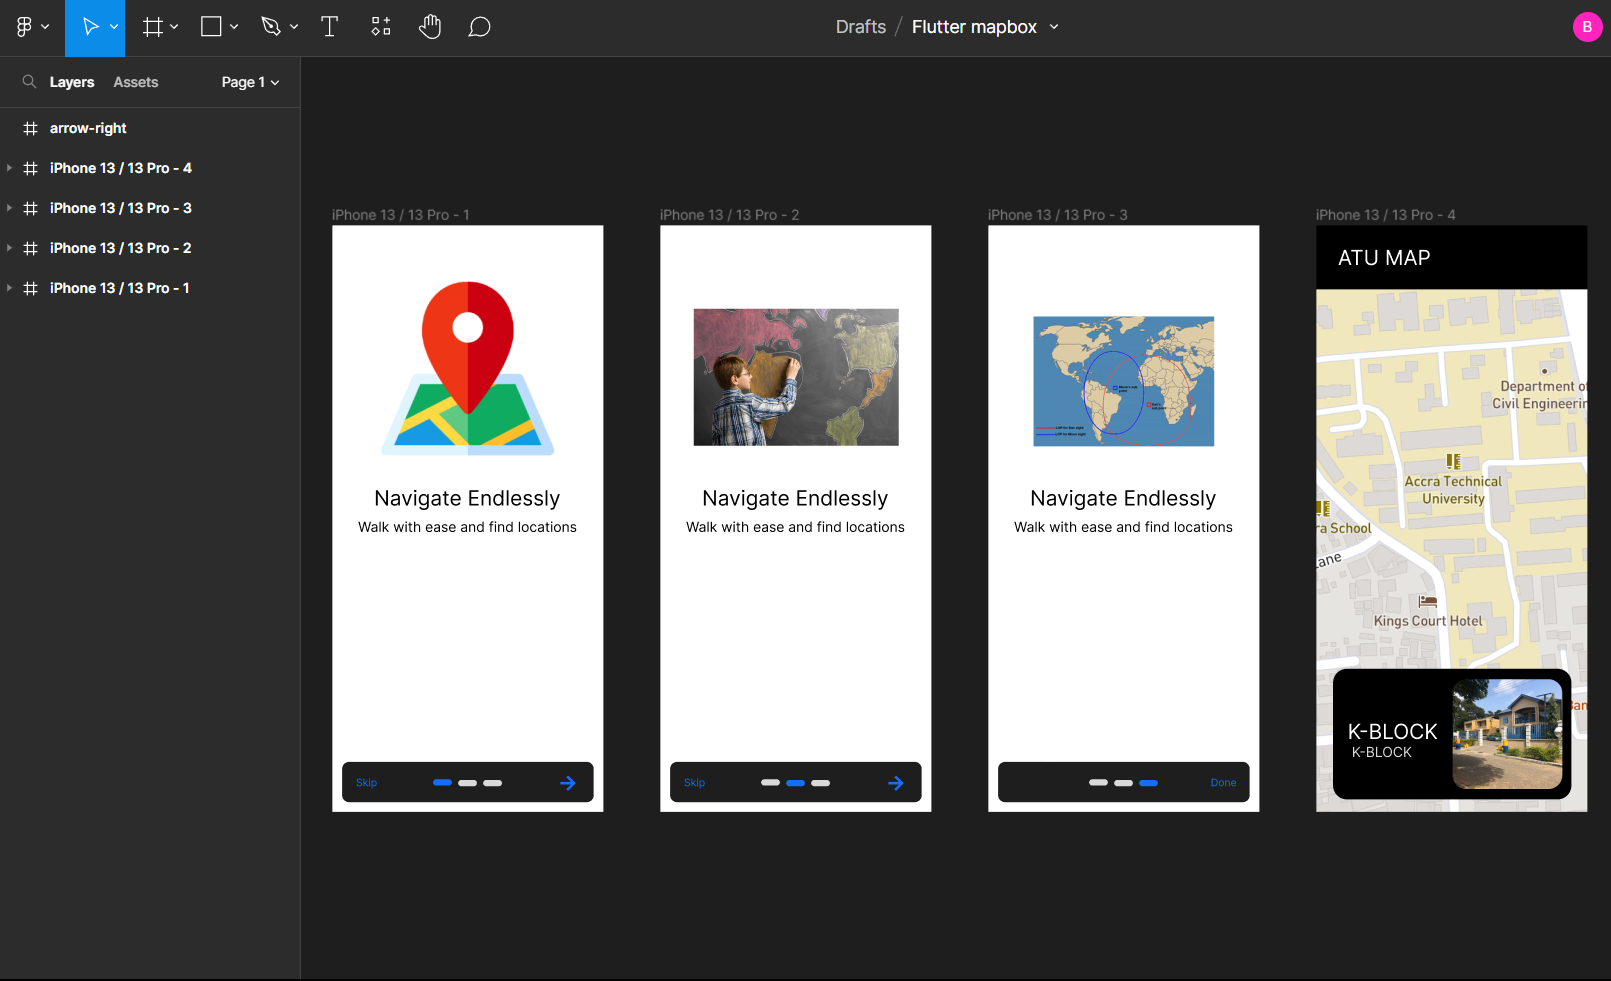
Task: Click Walk with ease subtitle in frame 1
Action: coord(467,527)
